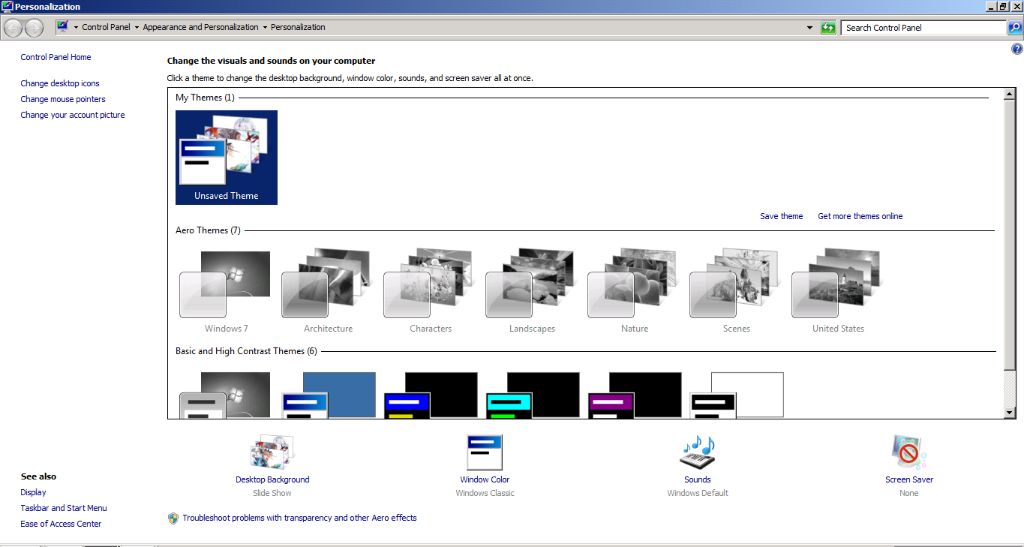Open Change desktop icons
This screenshot has width=1024, height=547.
coord(59,84)
